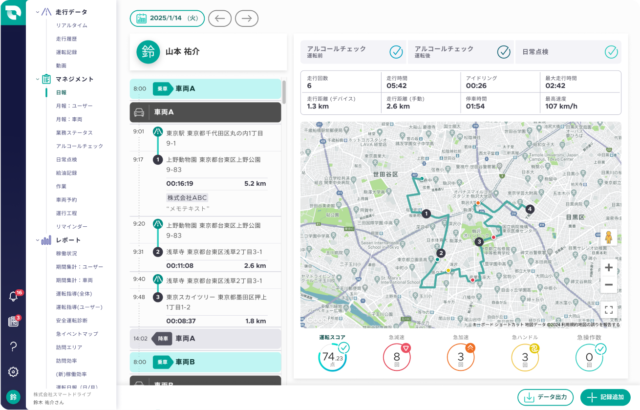
Task: Click map waypoint marker 4
Action: click(530, 209)
